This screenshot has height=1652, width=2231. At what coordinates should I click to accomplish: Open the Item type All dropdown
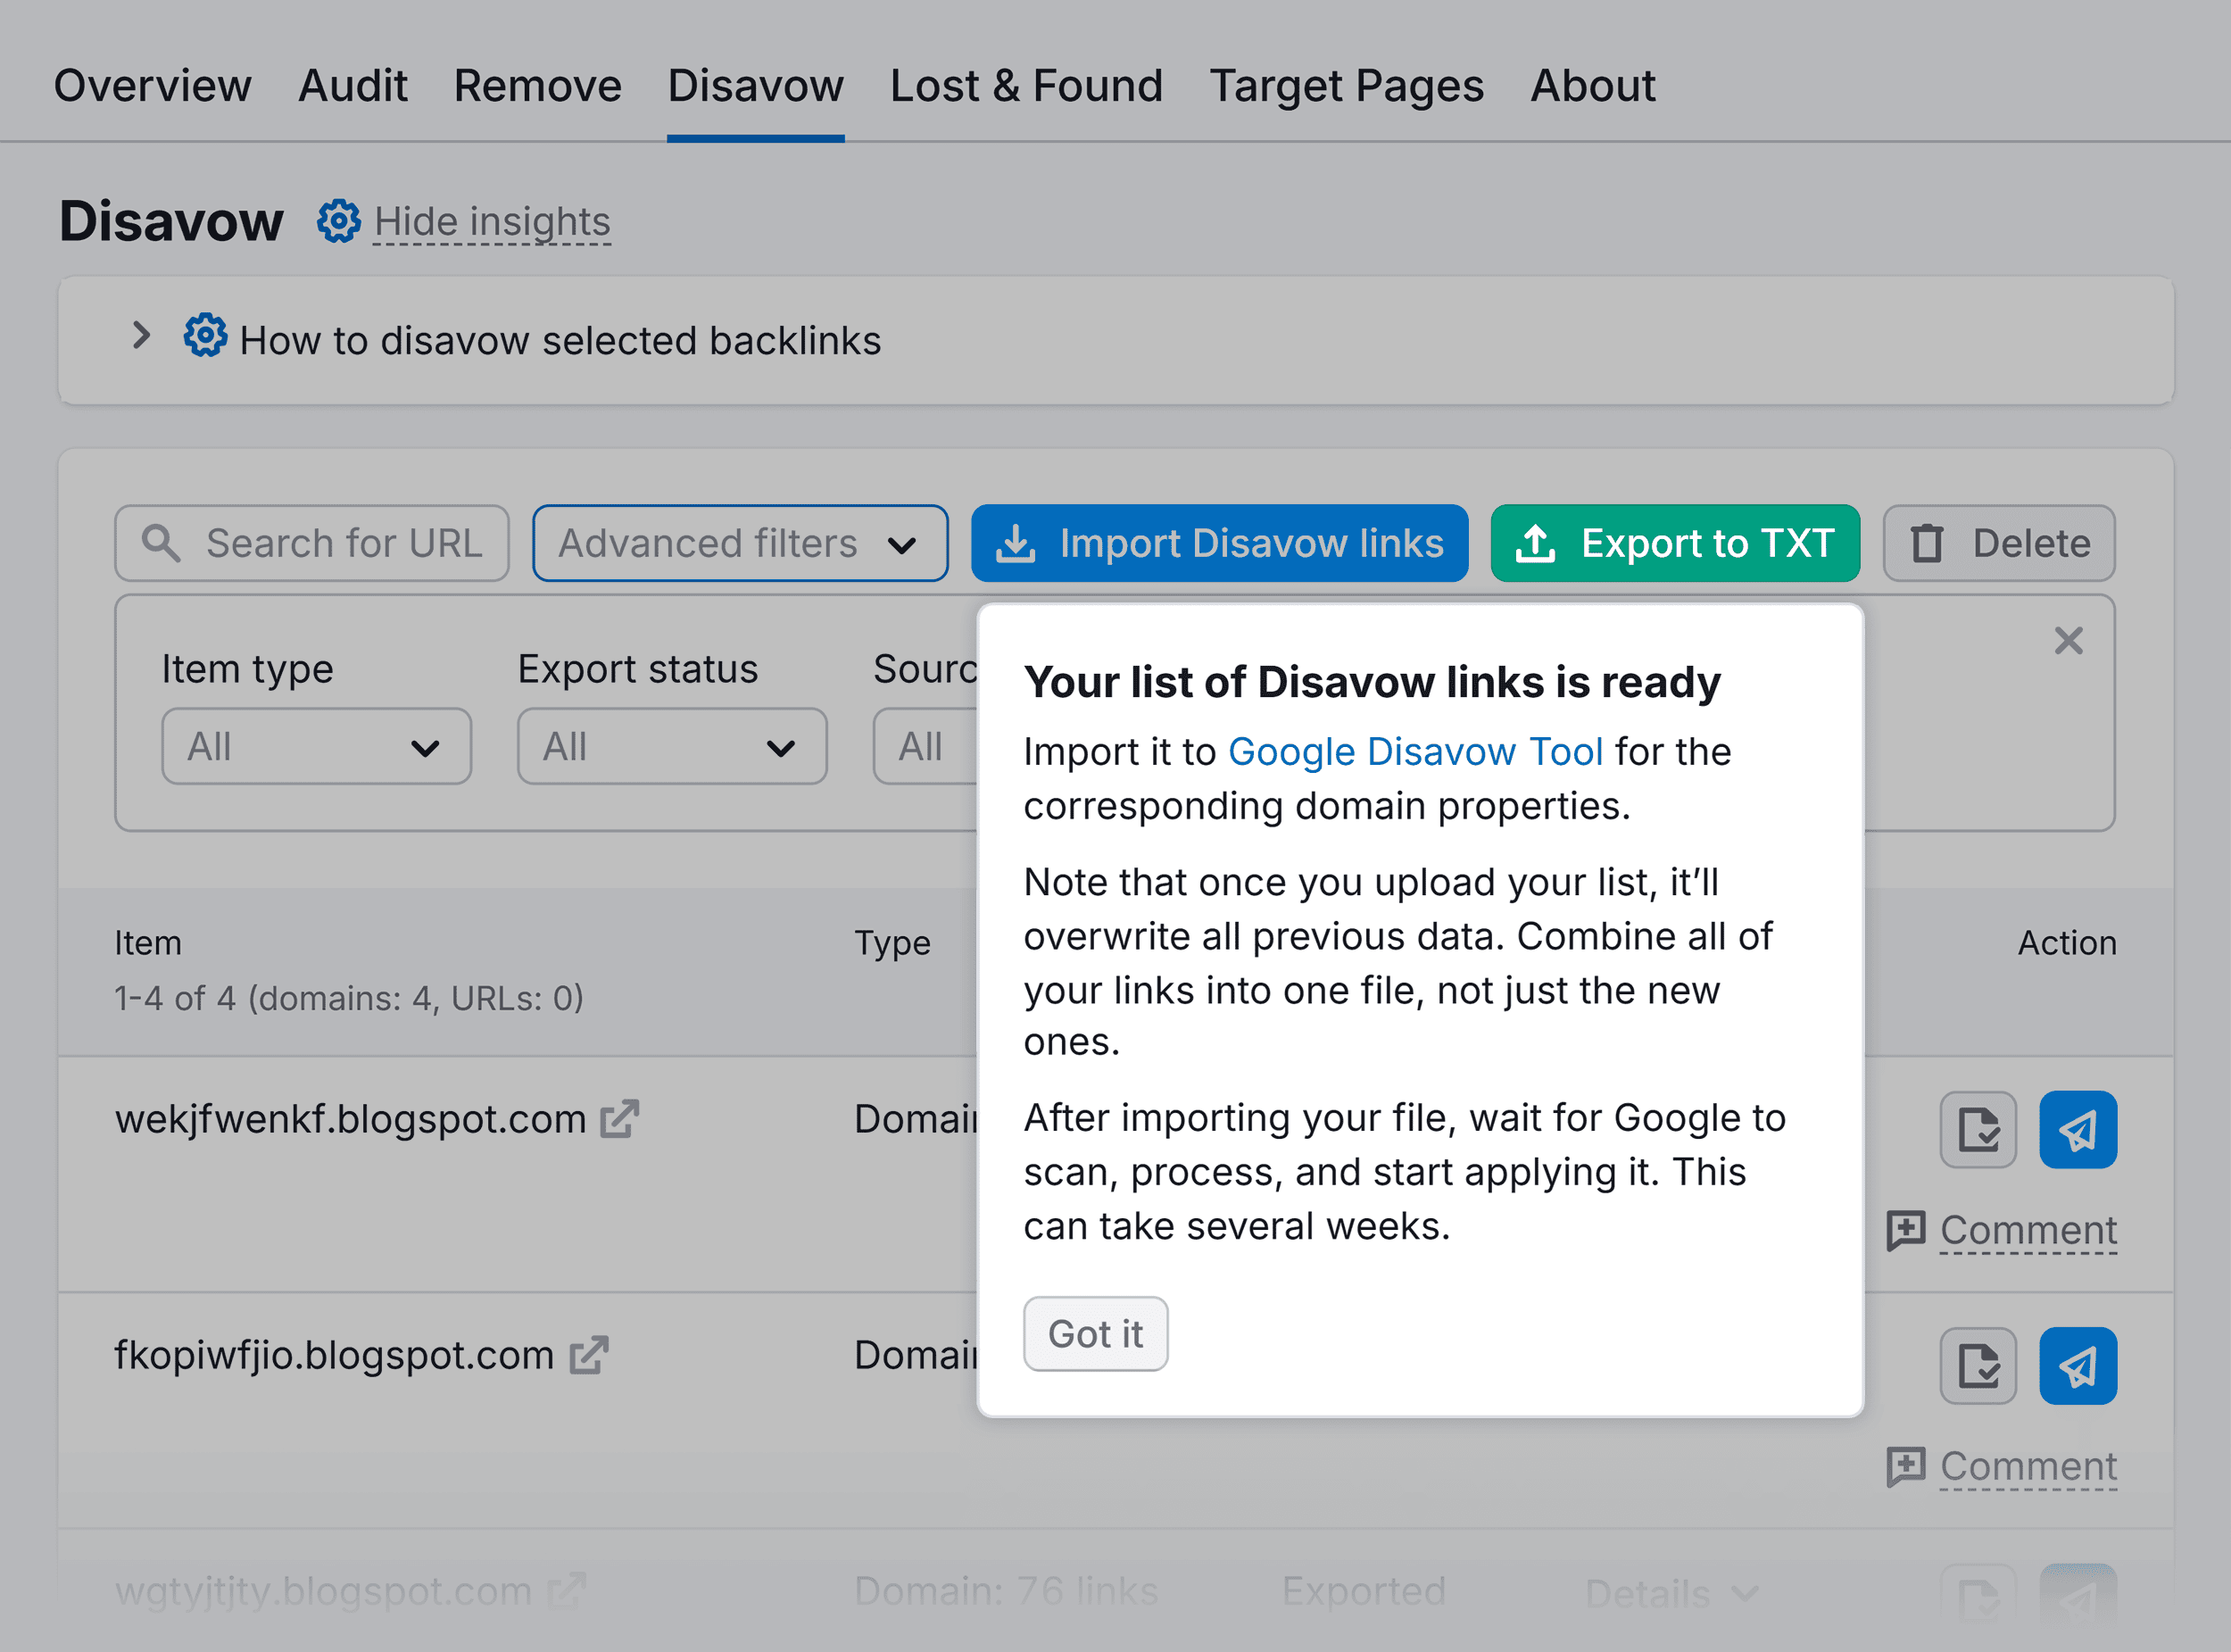(316, 746)
